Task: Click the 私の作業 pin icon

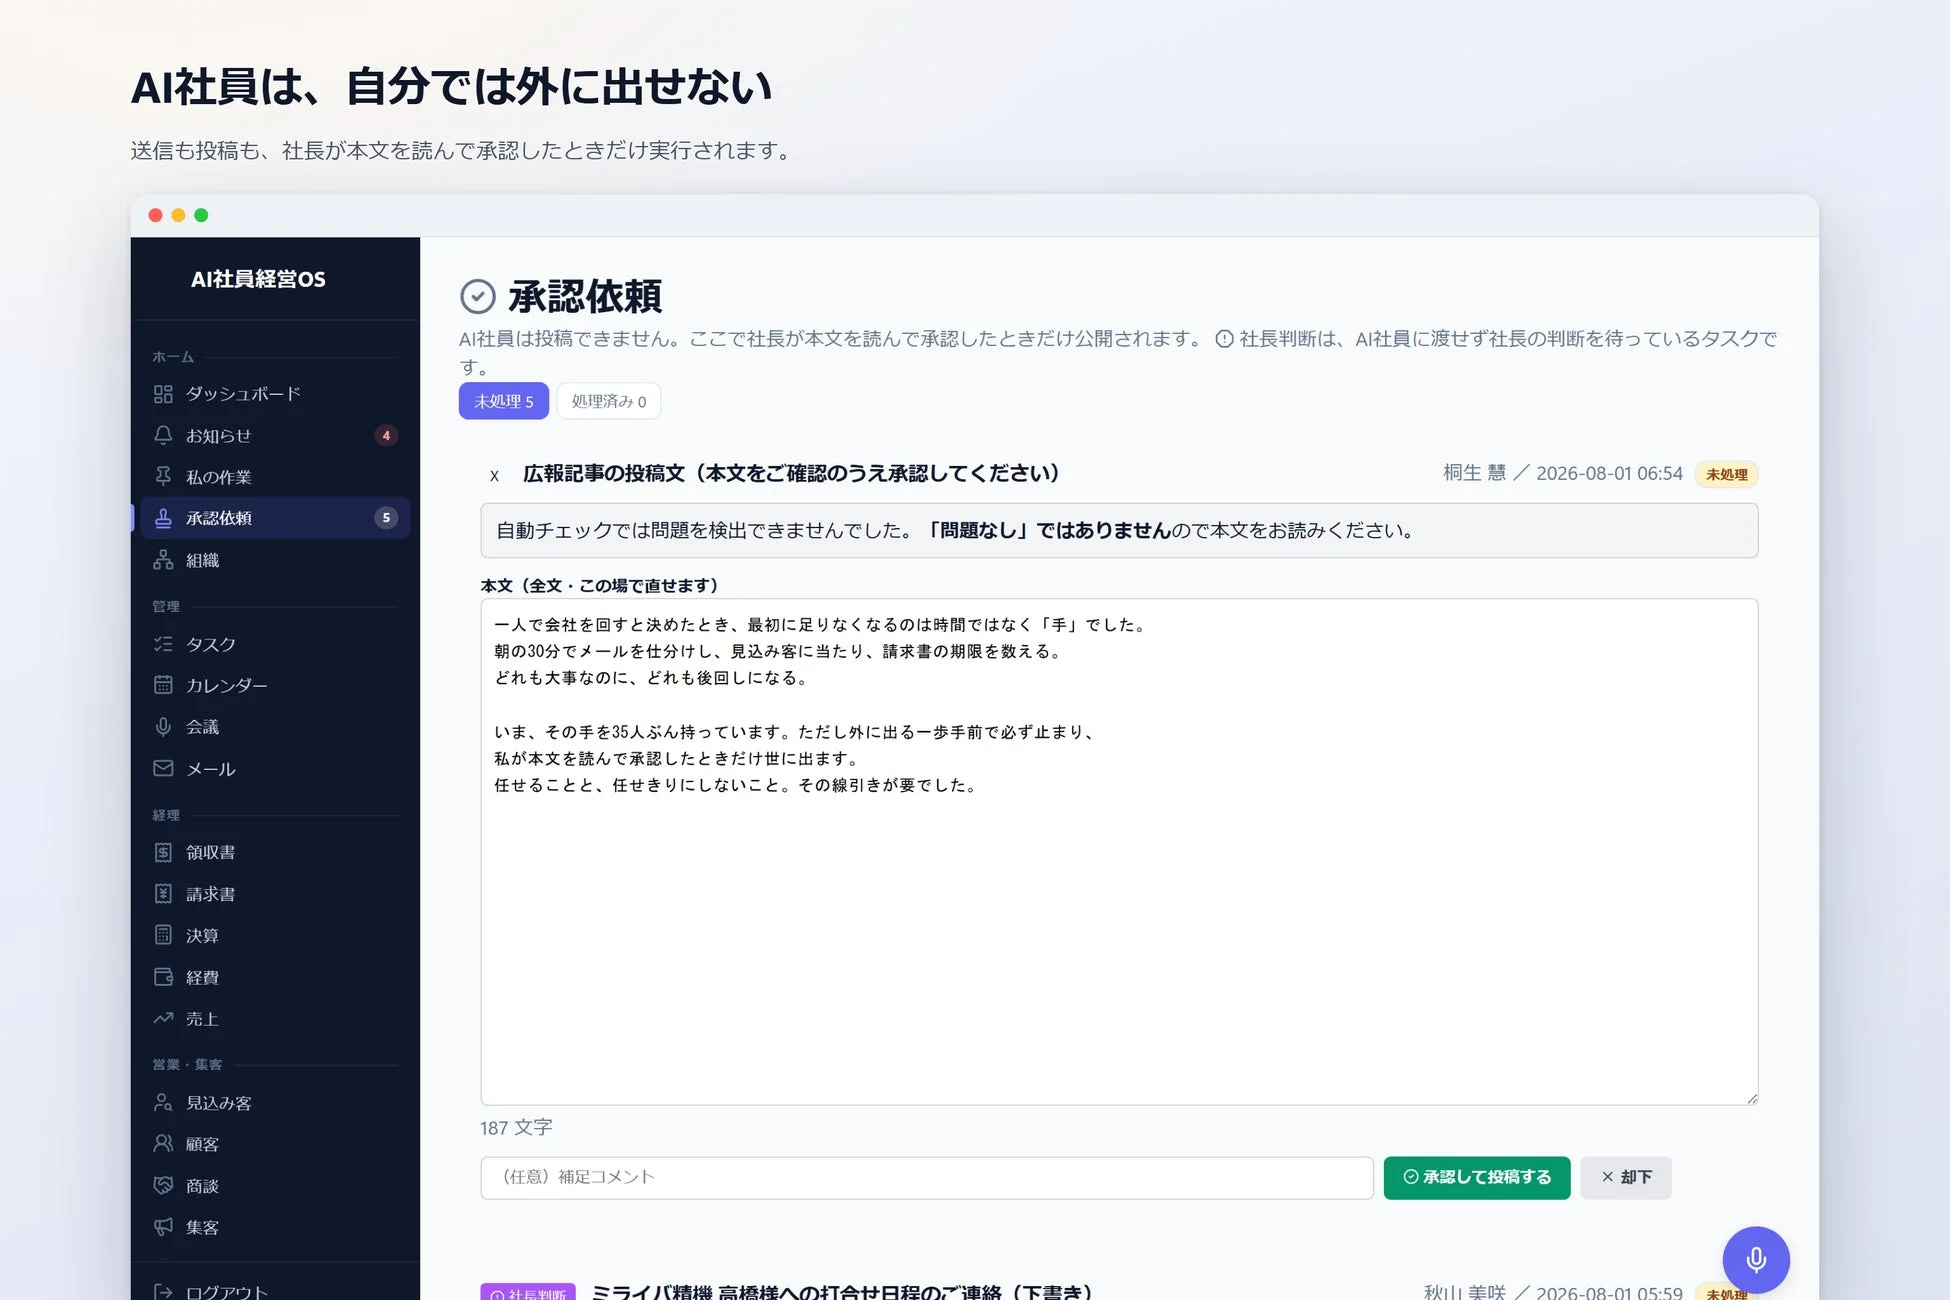Action: [x=163, y=477]
